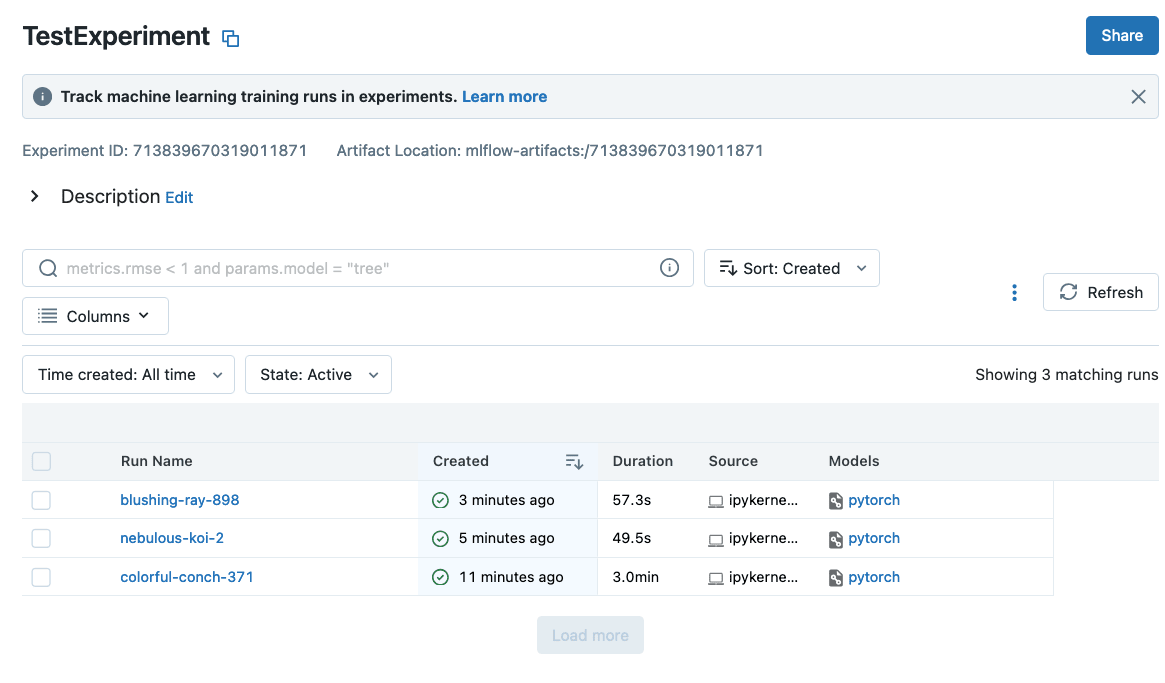Expand the Description section chevron
The height and width of the screenshot is (683, 1165).
click(x=34, y=196)
